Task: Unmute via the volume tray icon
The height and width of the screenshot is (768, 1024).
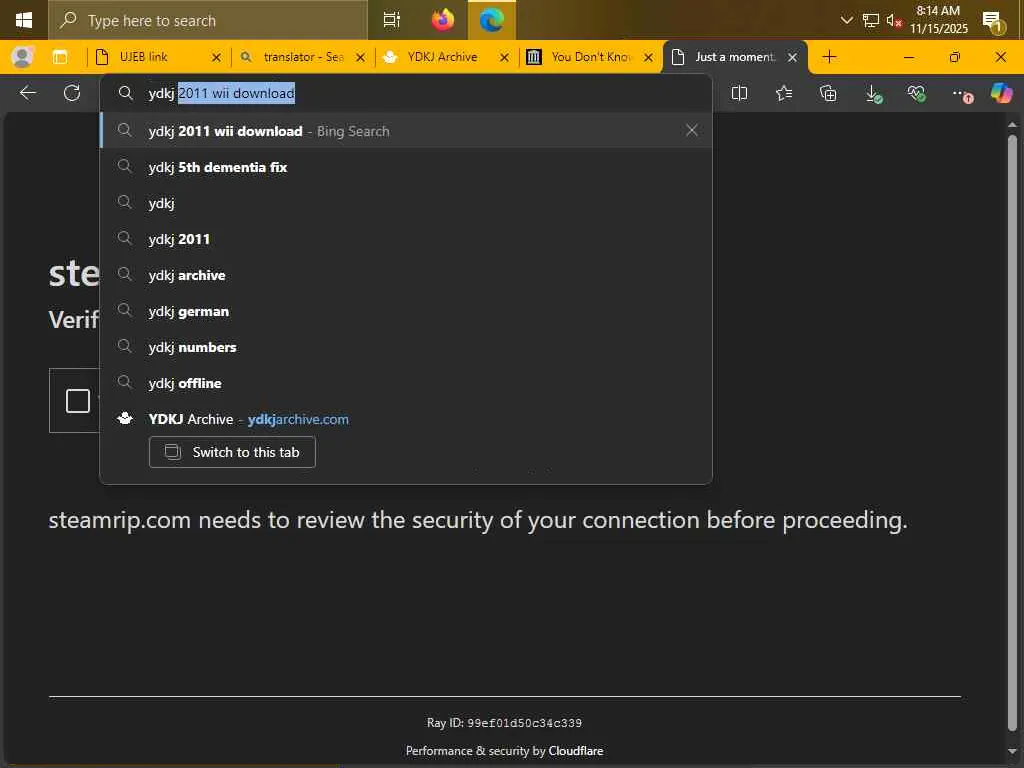Action: click(893, 20)
